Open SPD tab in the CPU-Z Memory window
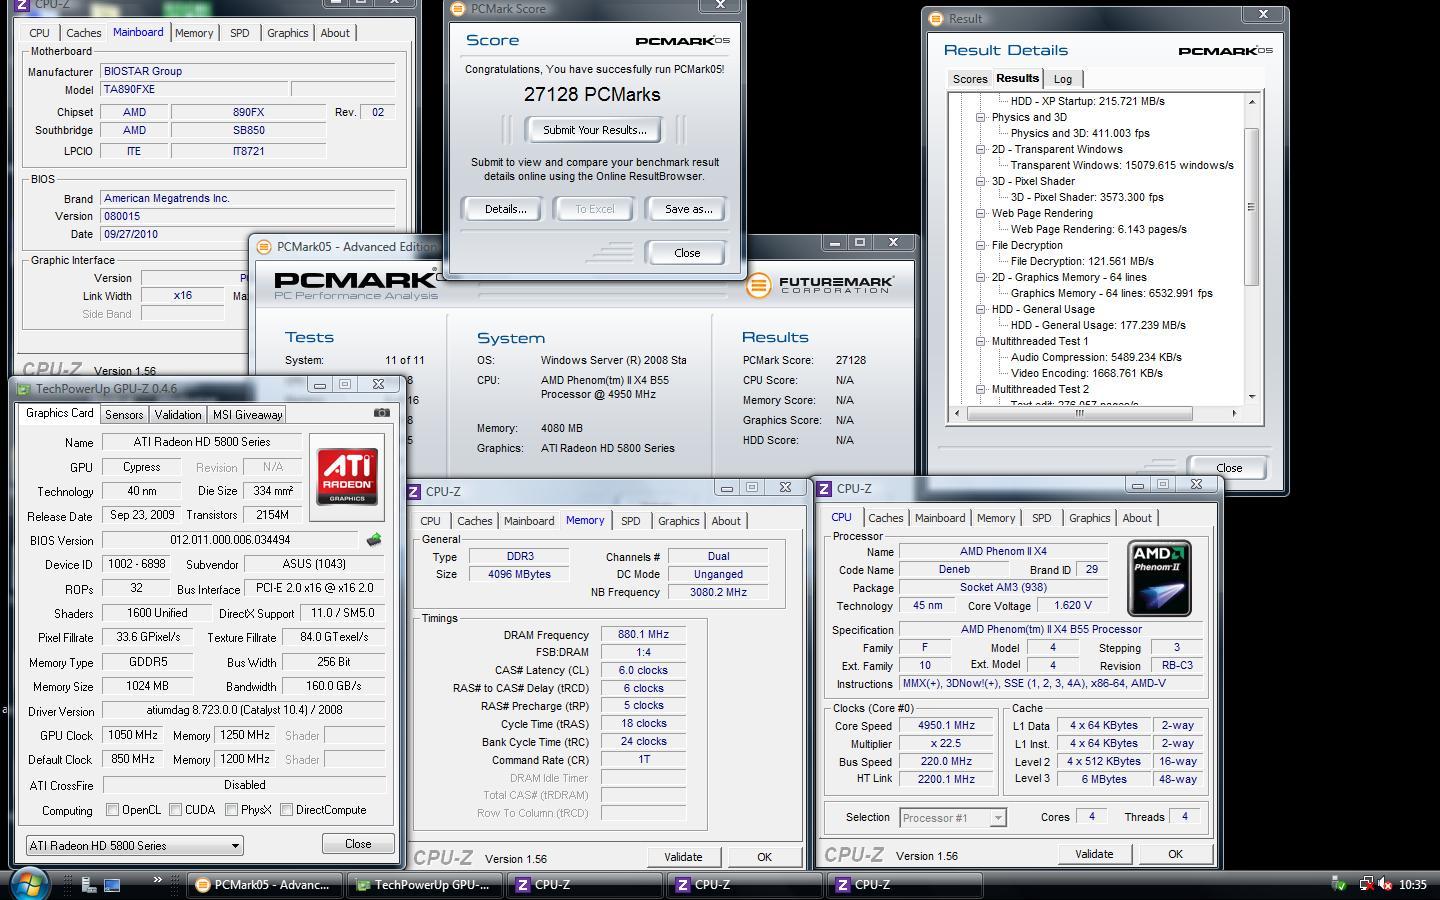The width and height of the screenshot is (1440, 900). 630,521
